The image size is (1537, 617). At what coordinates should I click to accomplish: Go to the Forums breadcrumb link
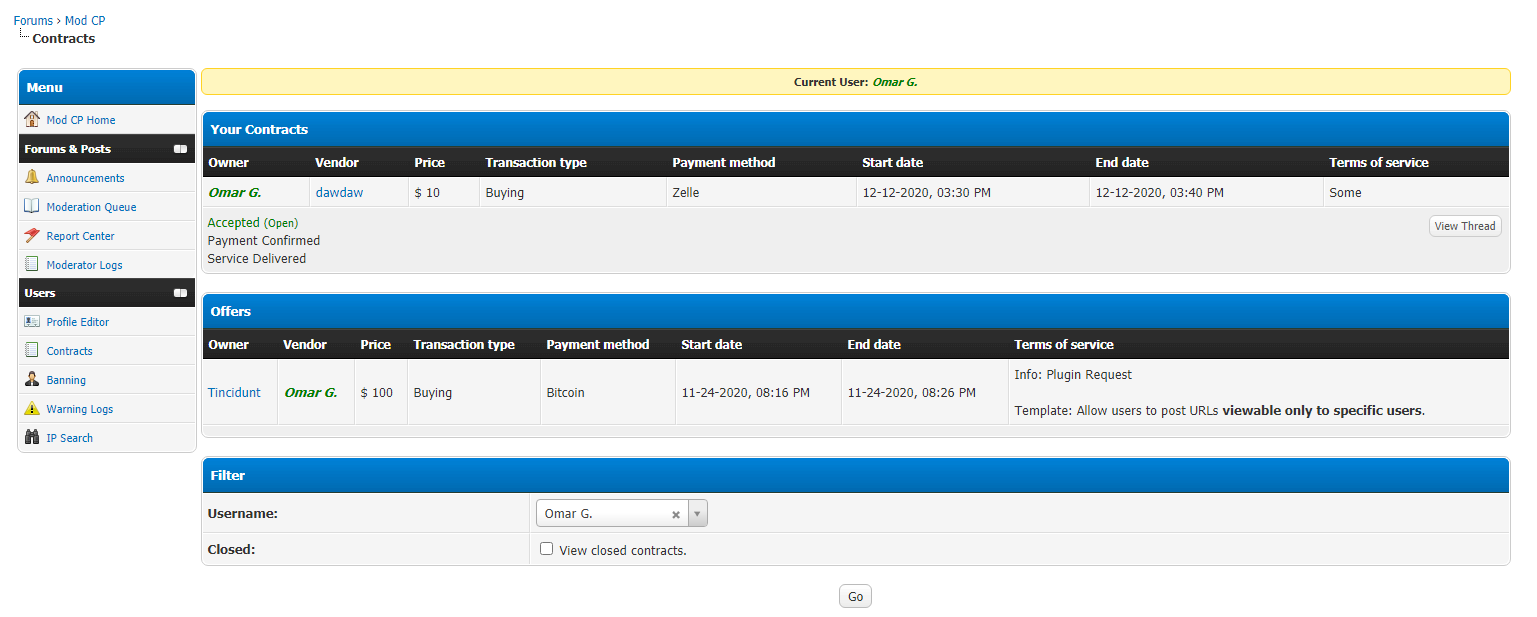click(33, 21)
